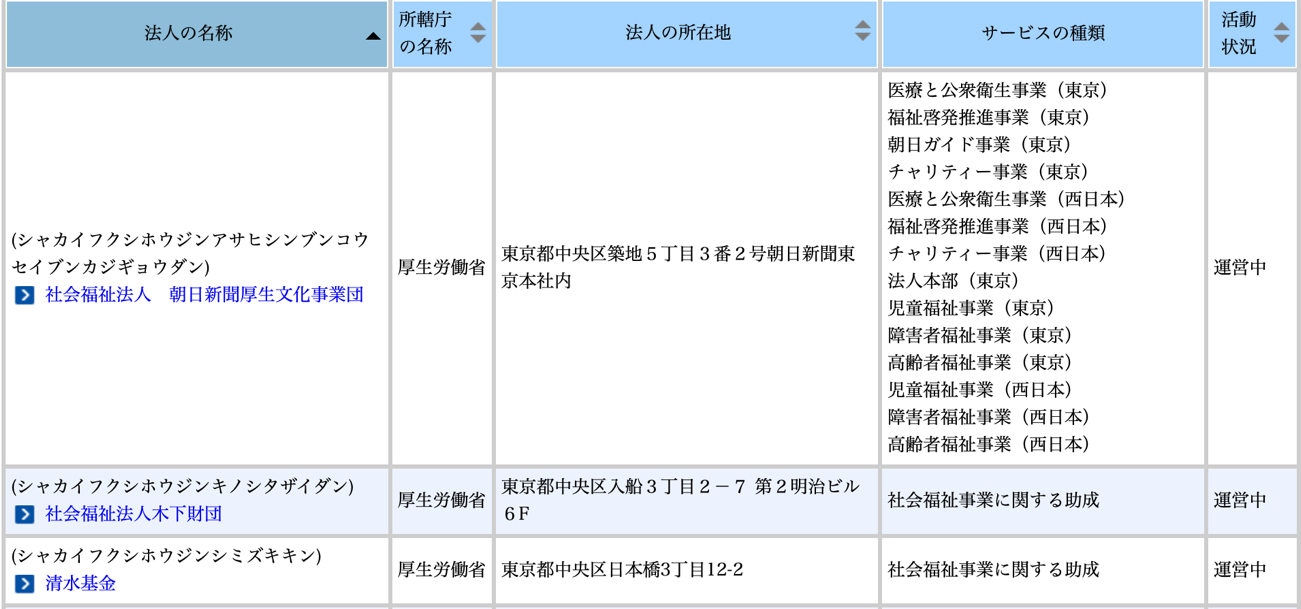
Task: Click the サービスの種類 column header
Action: tap(1043, 34)
